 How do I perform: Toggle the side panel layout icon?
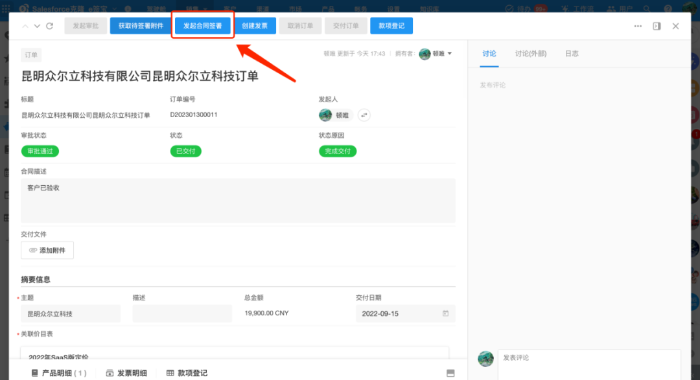657,26
